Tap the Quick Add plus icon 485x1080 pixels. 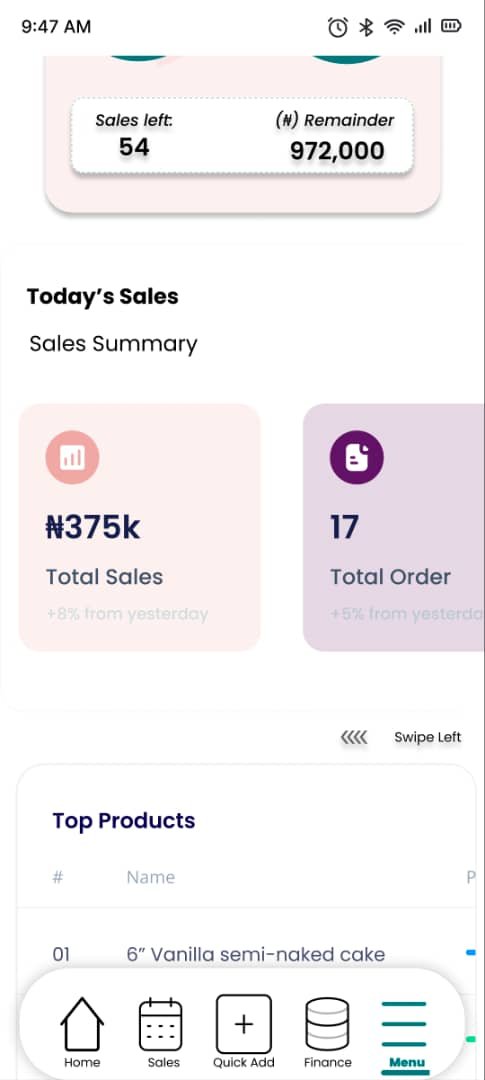(x=243, y=1024)
